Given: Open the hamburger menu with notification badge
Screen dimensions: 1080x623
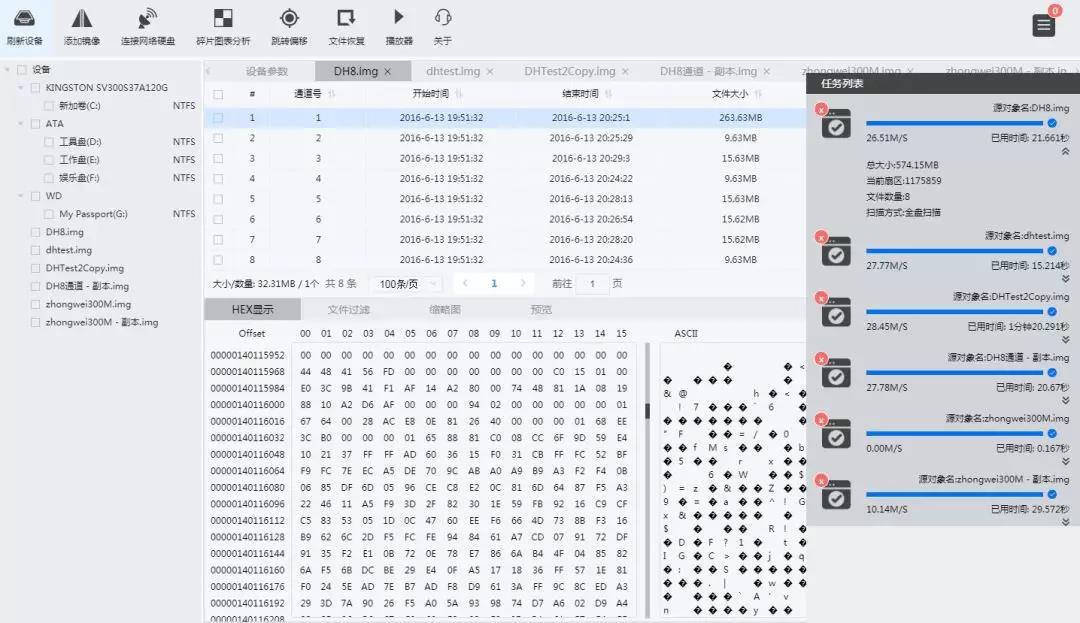Looking at the screenshot, I should tap(1043, 25).
